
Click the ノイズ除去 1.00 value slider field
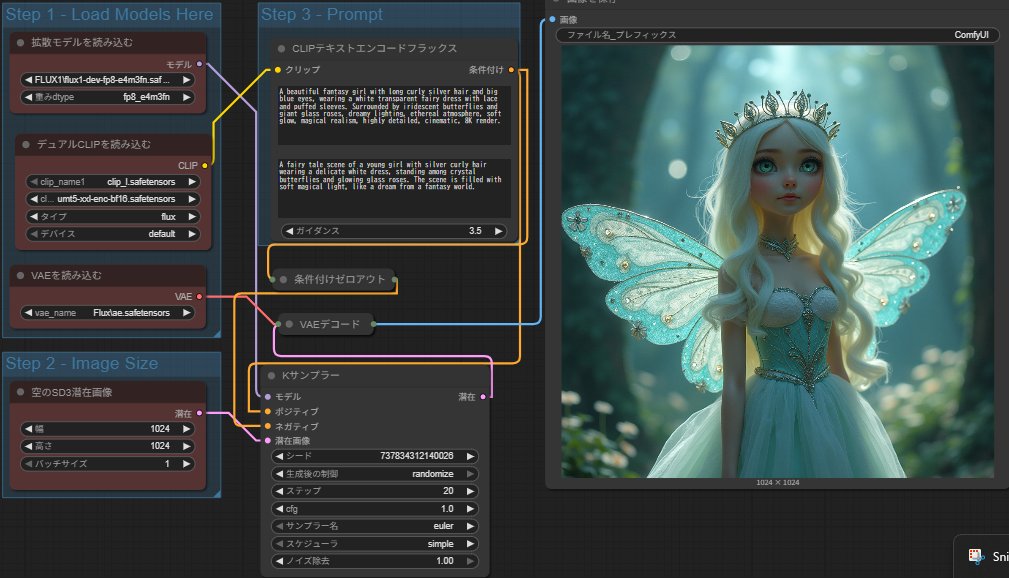click(375, 561)
